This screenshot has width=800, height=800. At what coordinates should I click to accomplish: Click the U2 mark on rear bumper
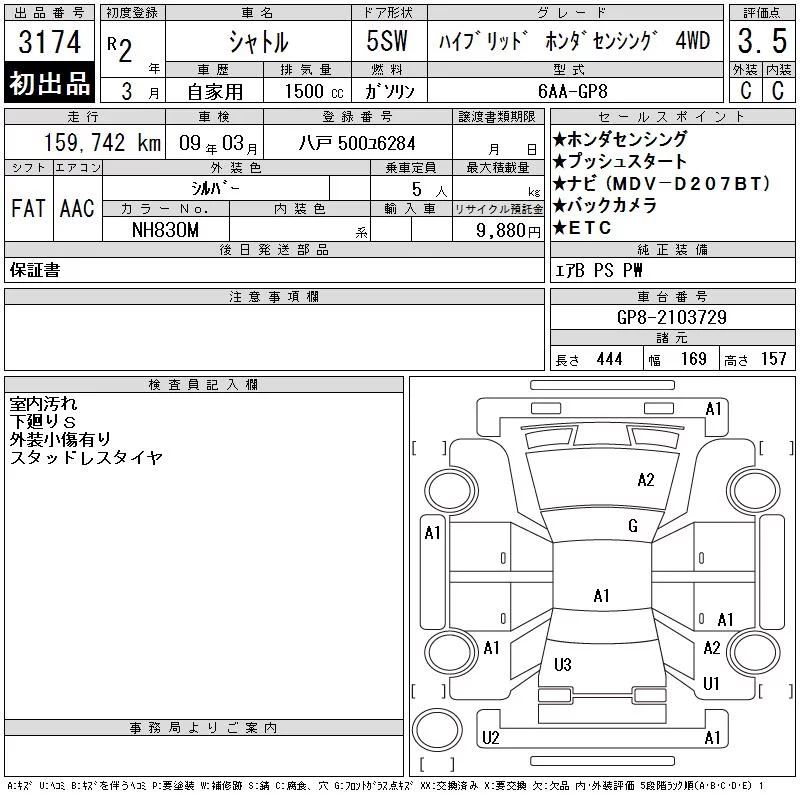point(490,738)
